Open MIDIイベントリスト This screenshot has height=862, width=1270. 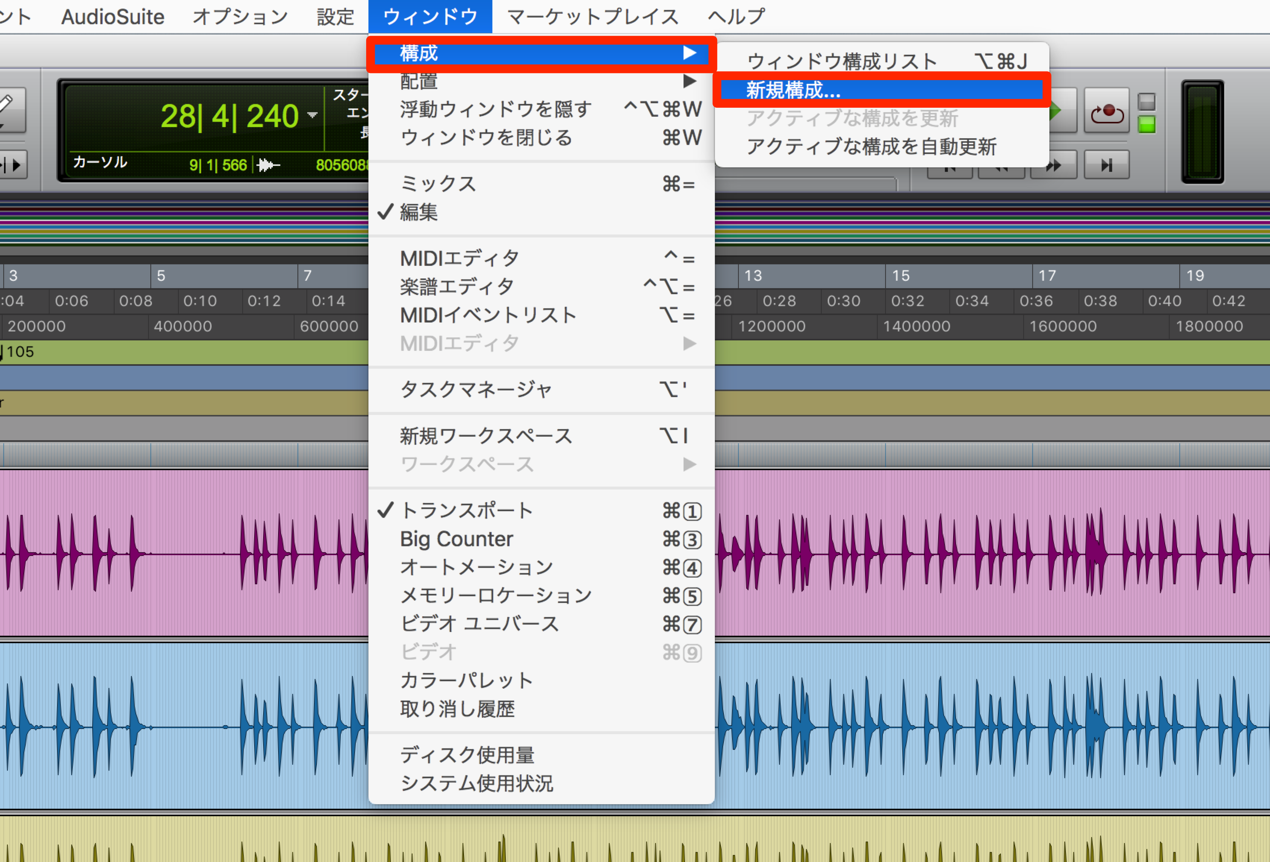pos(541,315)
